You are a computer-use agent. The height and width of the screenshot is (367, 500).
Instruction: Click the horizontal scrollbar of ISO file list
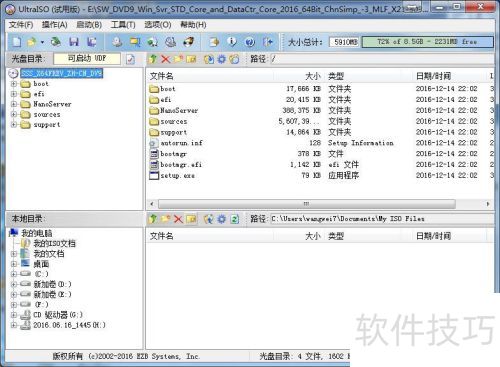click(307, 204)
